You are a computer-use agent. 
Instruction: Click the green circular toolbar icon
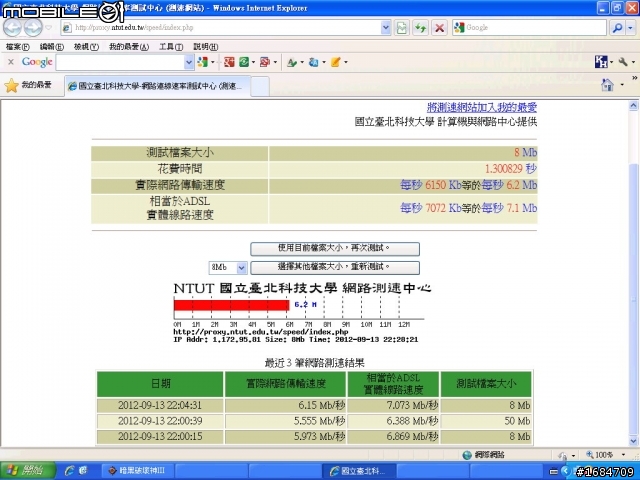click(x=244, y=62)
